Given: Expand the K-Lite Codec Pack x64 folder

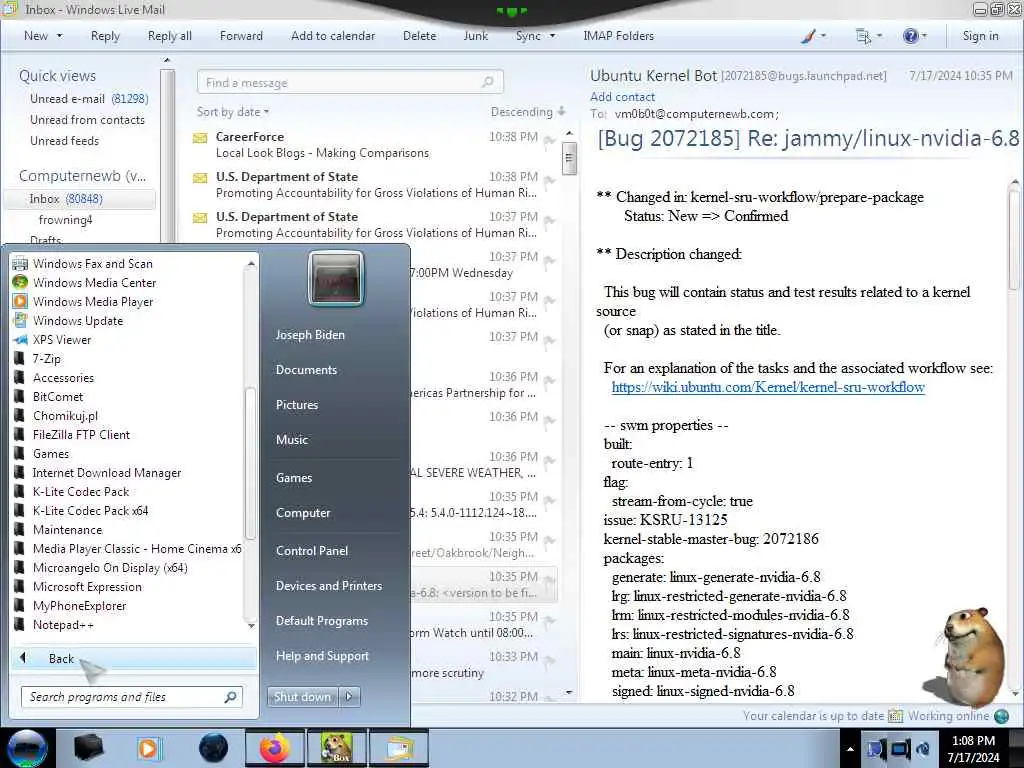Looking at the screenshot, I should (90, 511).
